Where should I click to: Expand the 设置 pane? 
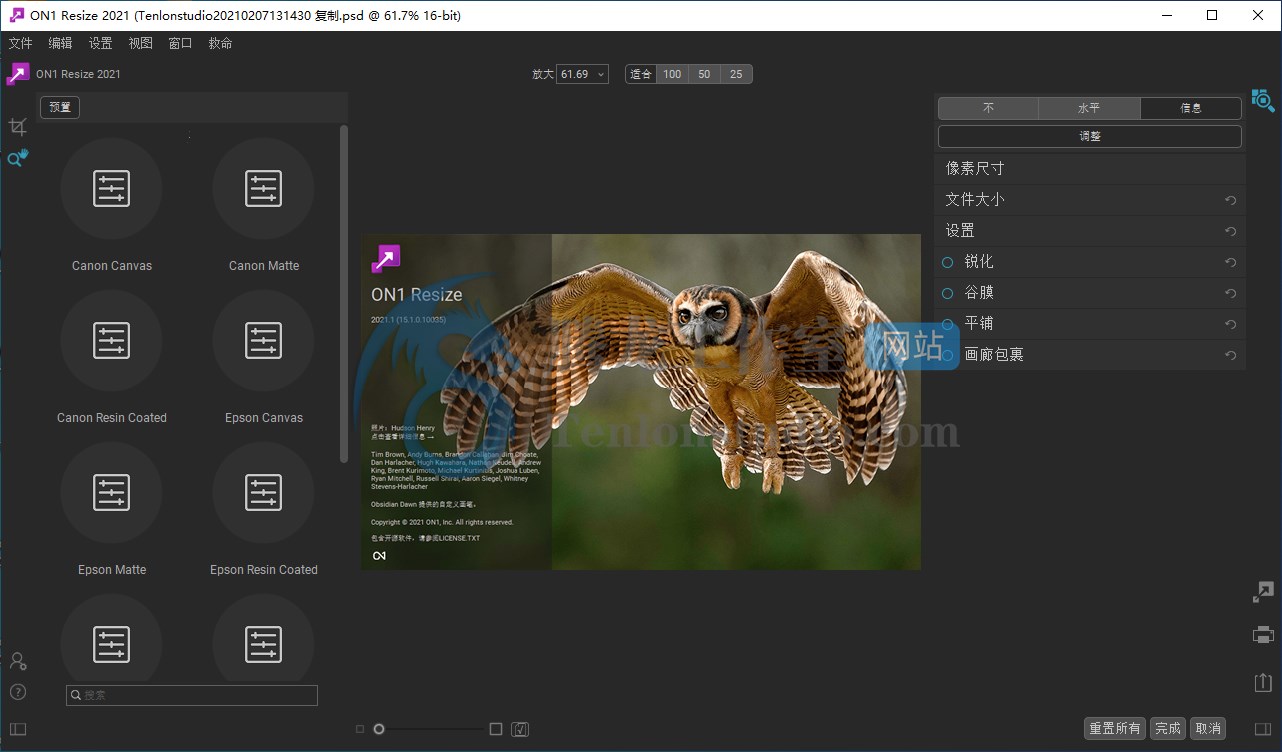(1091, 230)
